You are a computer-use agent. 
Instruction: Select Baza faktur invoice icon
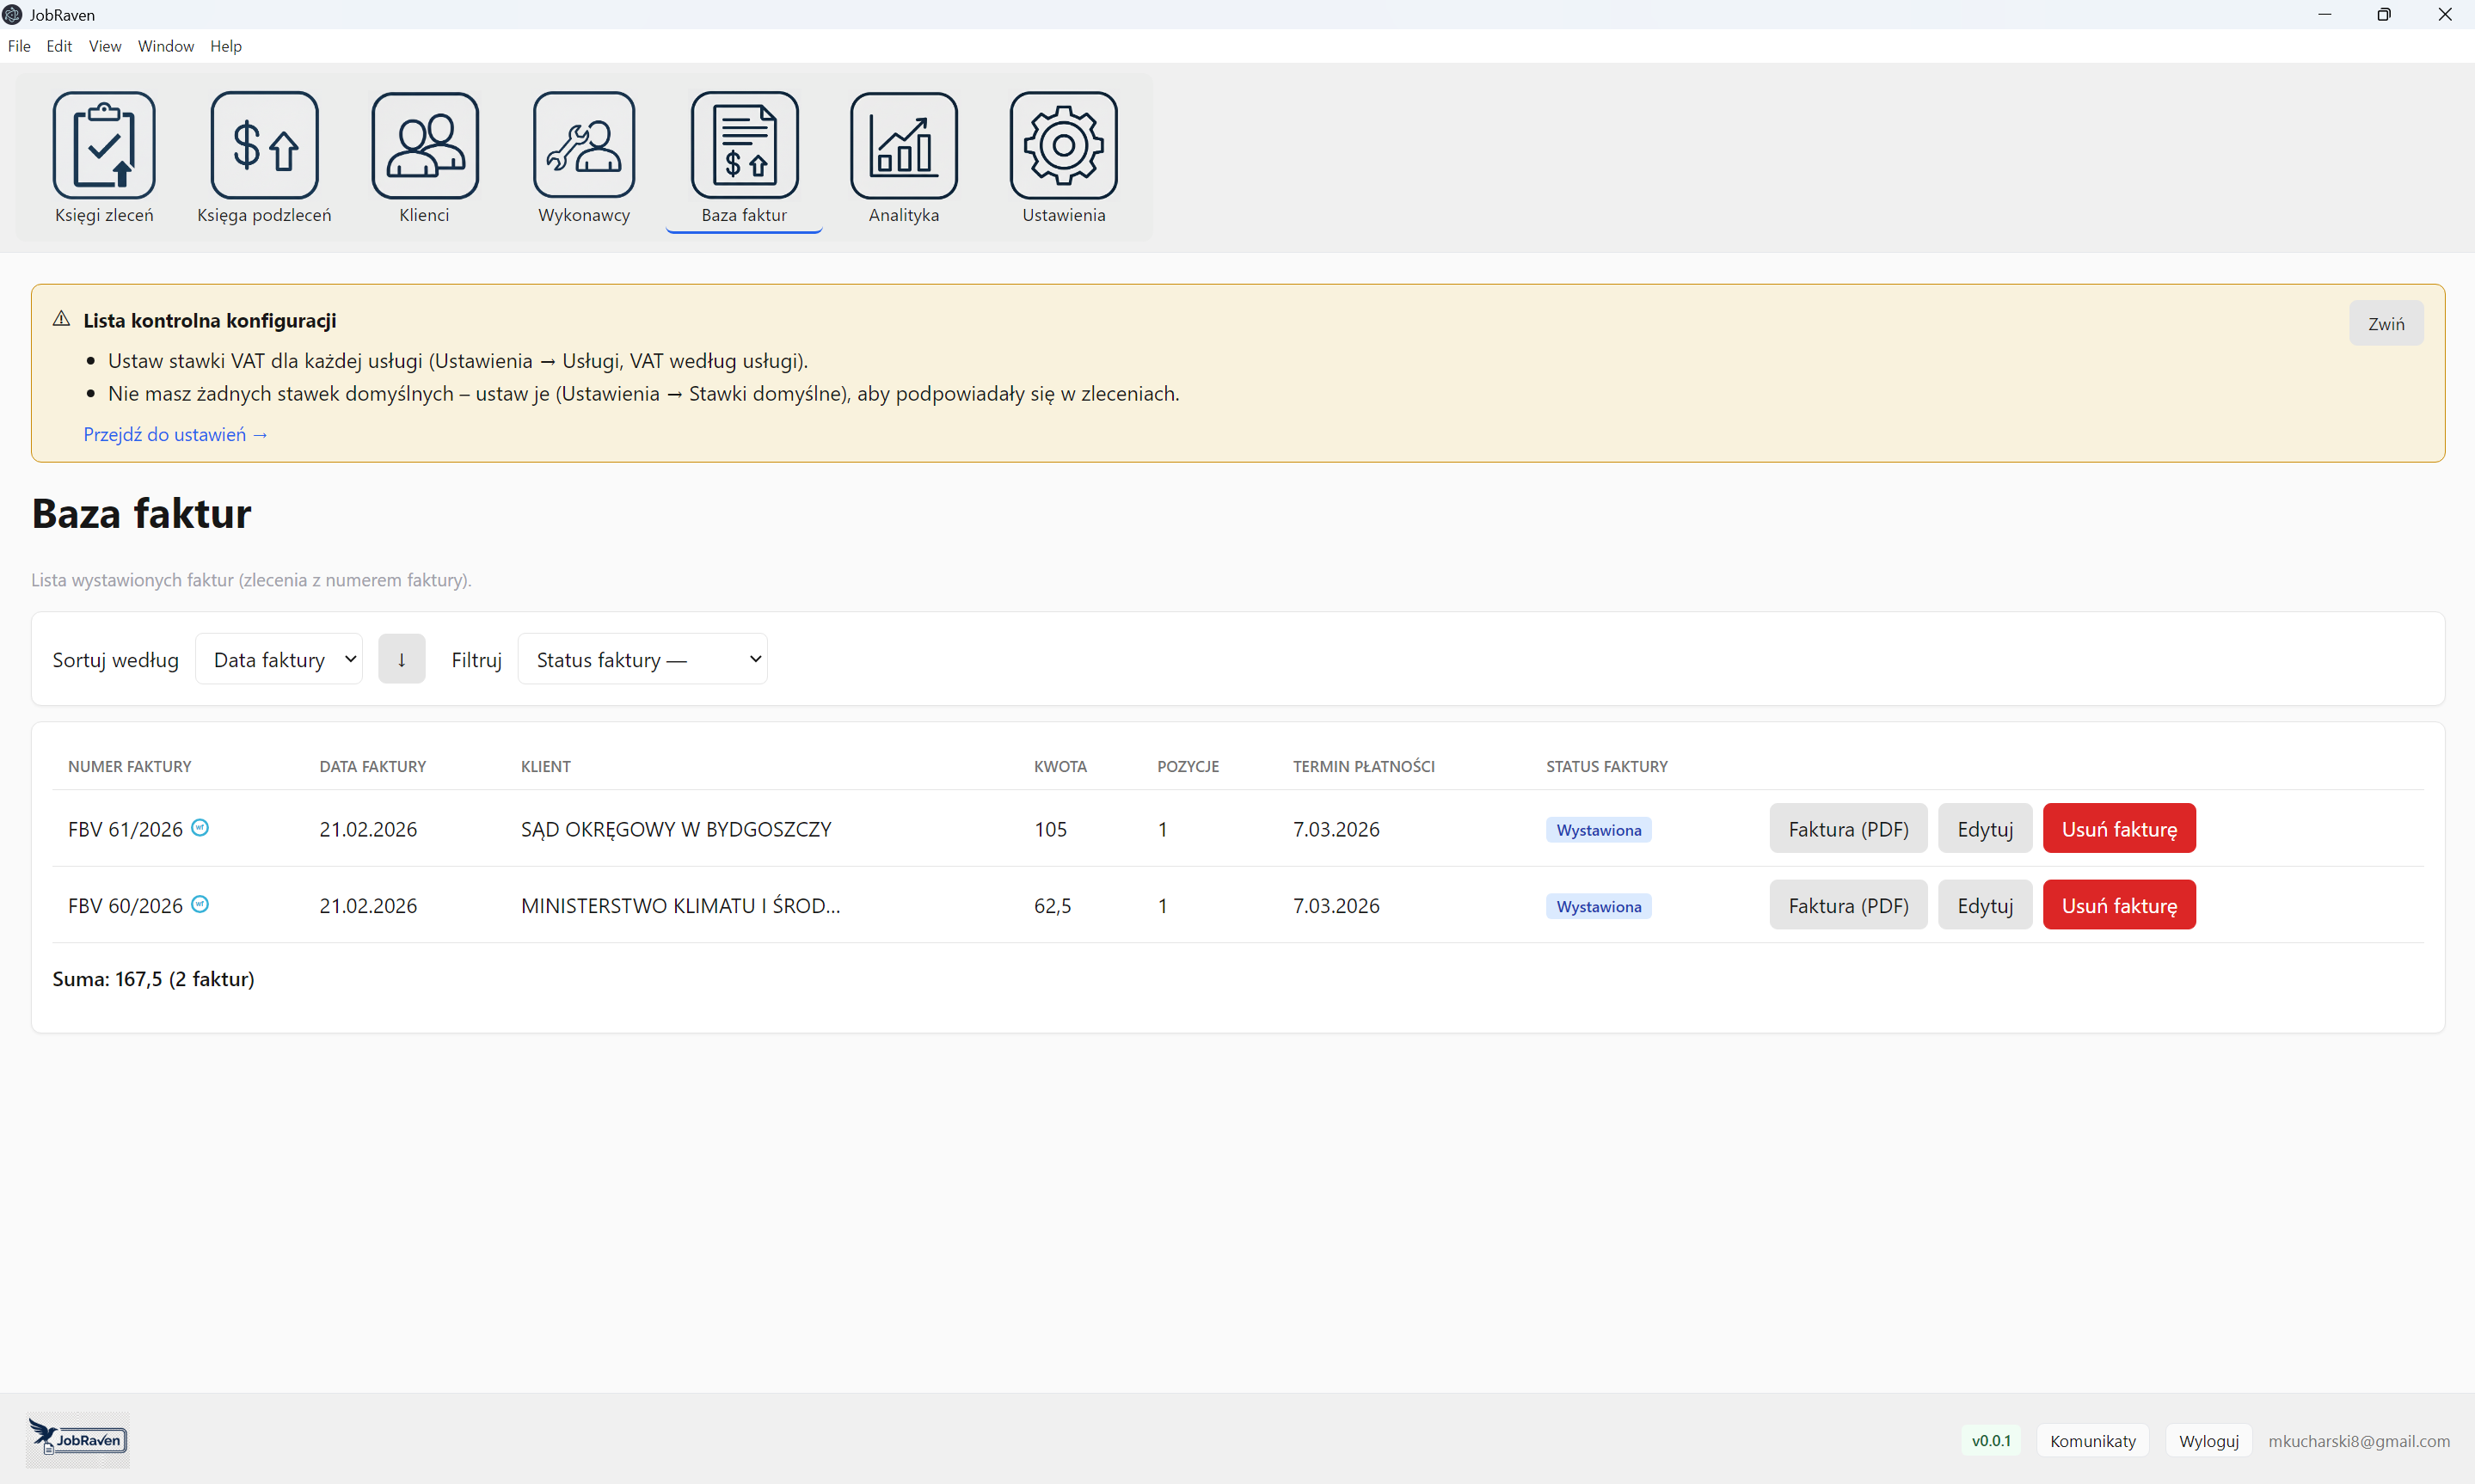(x=744, y=146)
